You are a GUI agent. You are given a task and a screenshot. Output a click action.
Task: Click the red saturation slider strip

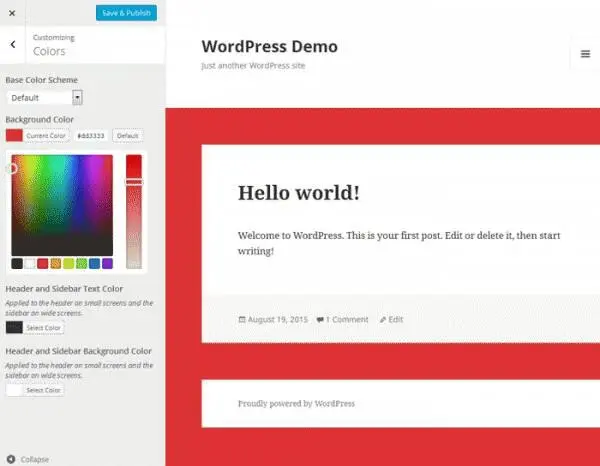pyautogui.click(x=134, y=211)
